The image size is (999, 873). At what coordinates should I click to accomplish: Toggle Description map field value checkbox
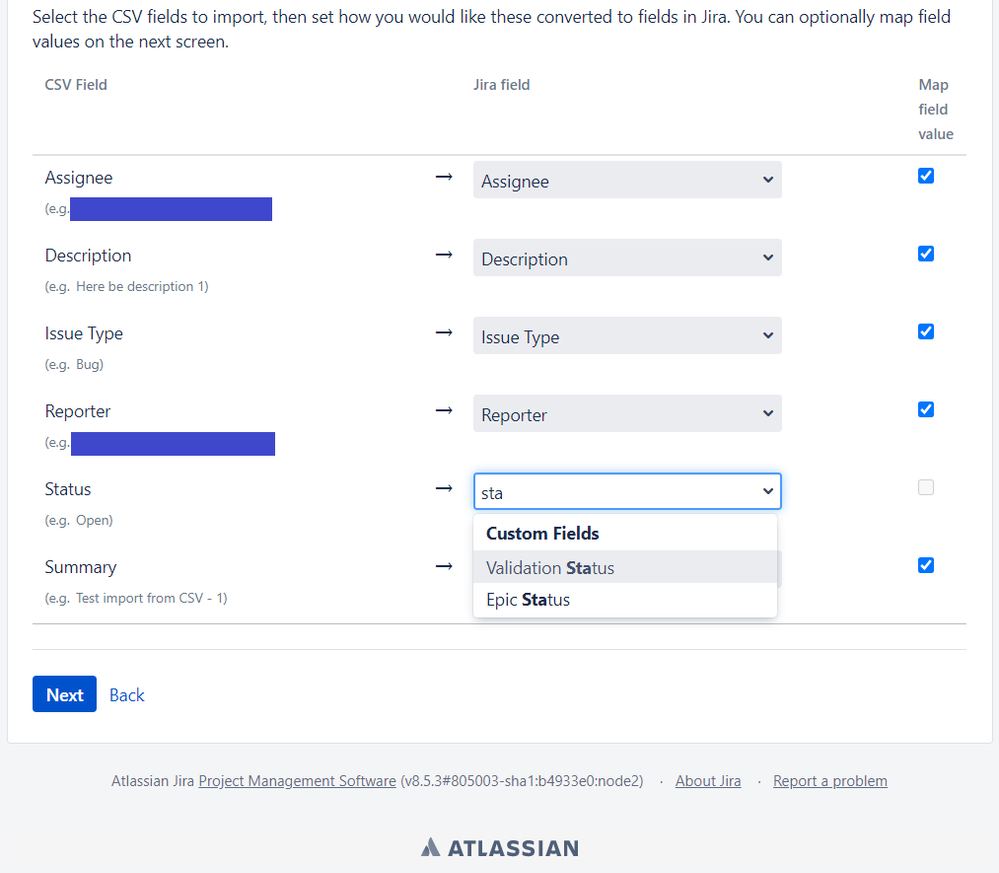point(926,254)
